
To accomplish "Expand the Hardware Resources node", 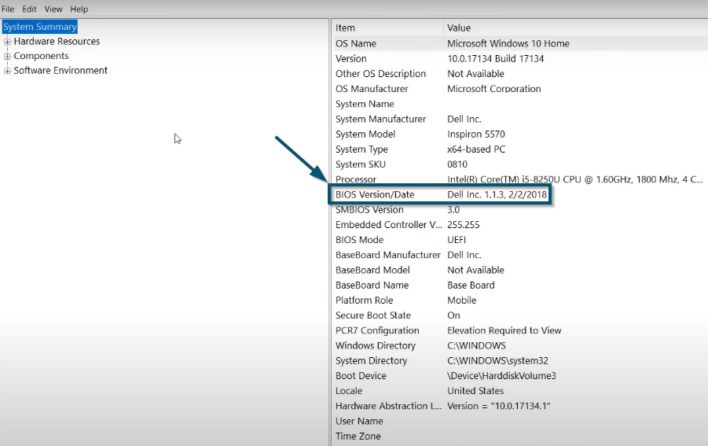I will point(7,42).
